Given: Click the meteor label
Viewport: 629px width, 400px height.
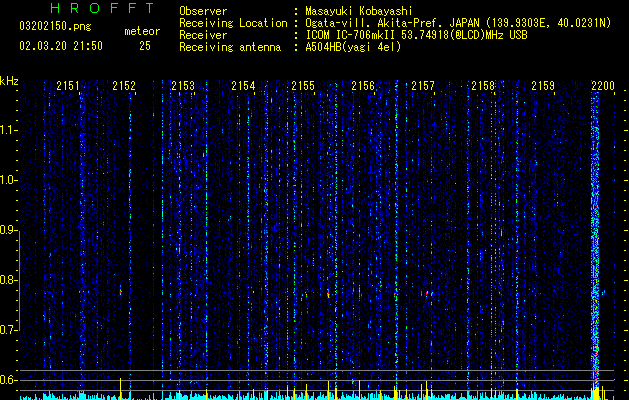Looking at the screenshot, I should 142,31.
